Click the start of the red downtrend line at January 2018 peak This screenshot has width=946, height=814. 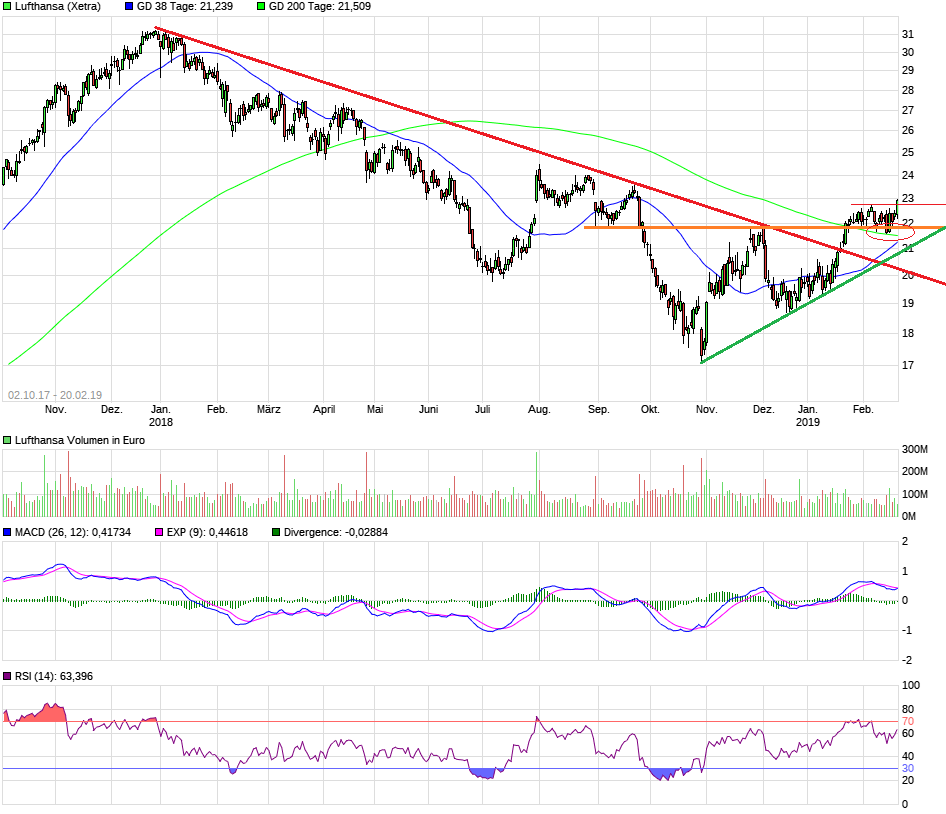click(156, 28)
